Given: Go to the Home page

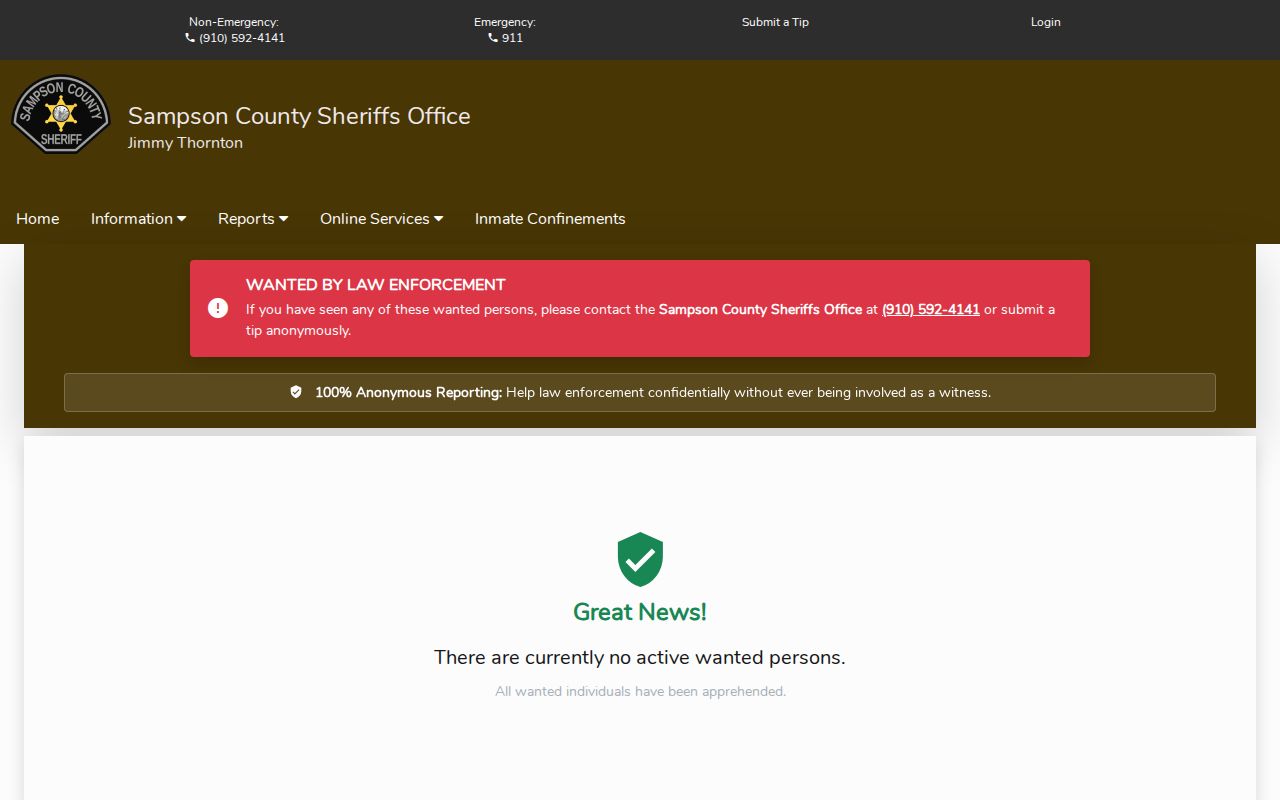Looking at the screenshot, I should 38,219.
